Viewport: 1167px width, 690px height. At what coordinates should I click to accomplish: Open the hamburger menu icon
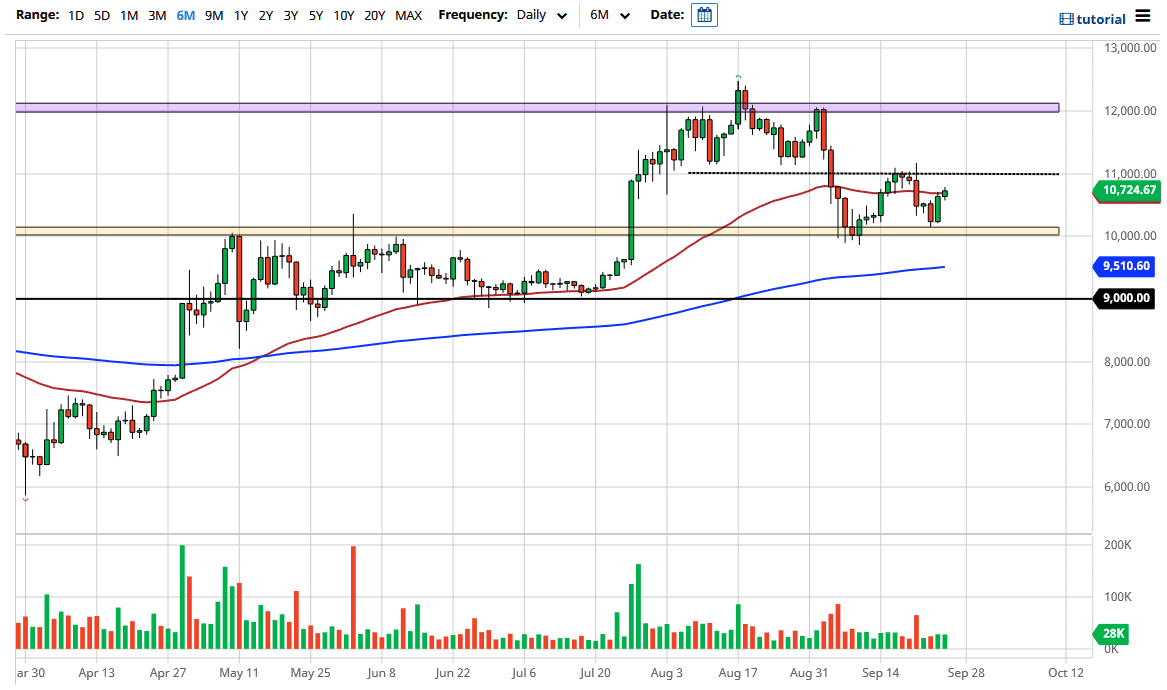[1142, 16]
